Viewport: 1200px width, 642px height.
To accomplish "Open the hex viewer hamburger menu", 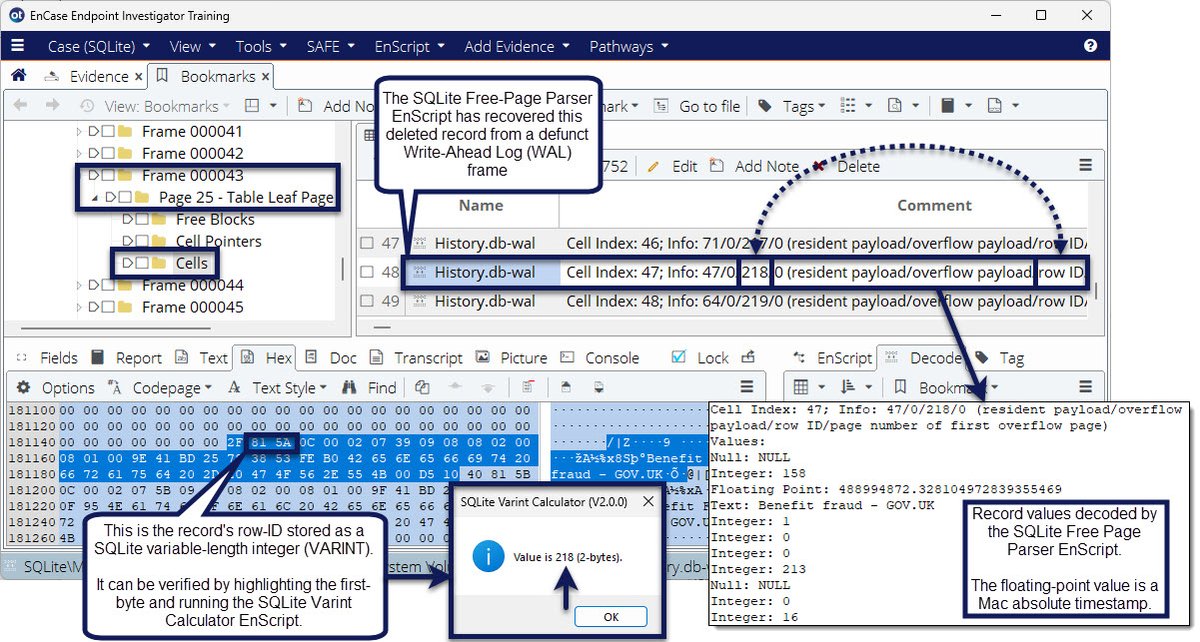I will pyautogui.click(x=746, y=387).
